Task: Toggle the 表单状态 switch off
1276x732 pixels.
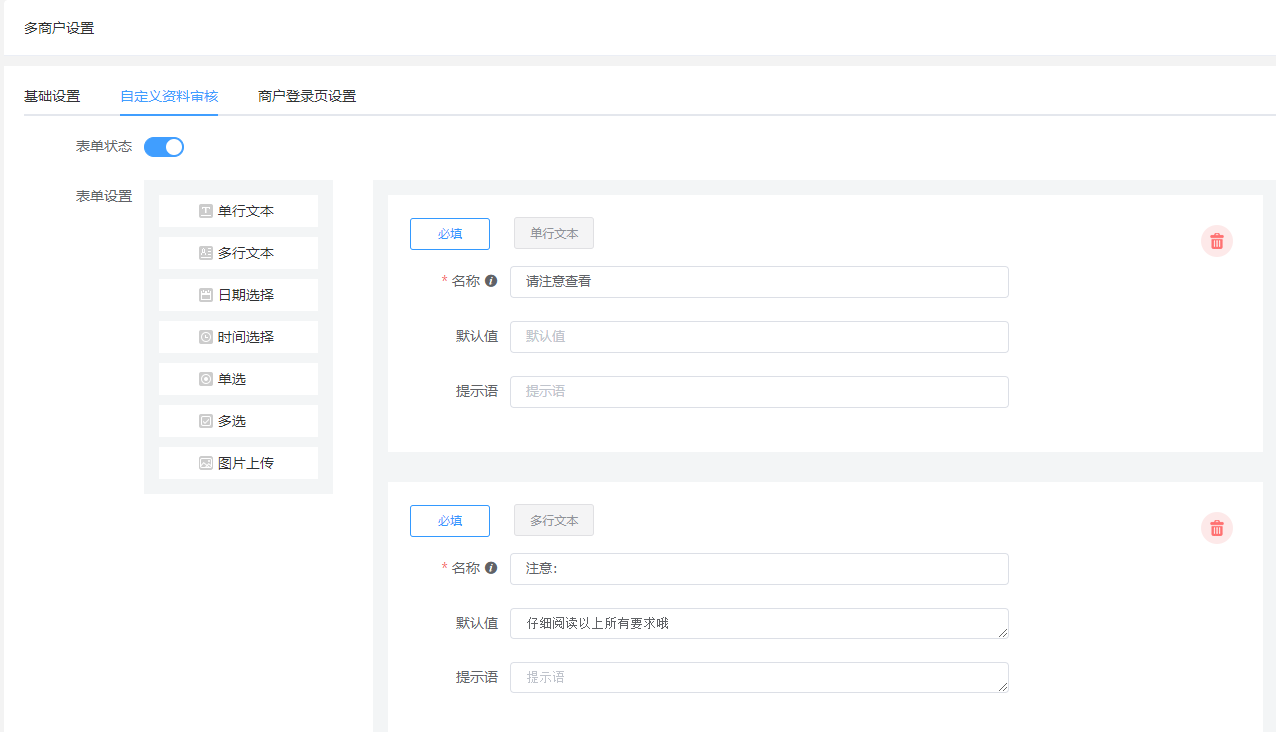Action: click(x=164, y=147)
